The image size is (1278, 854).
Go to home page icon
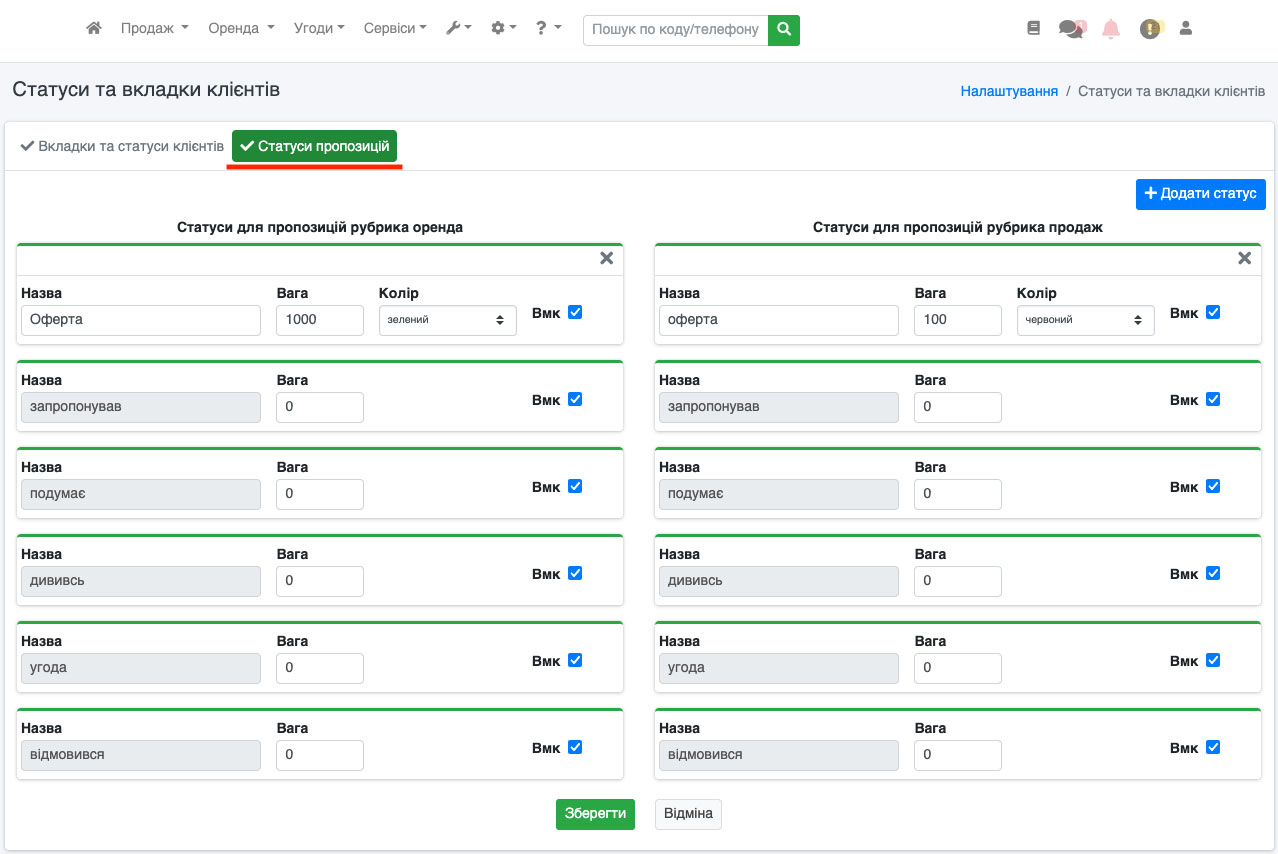click(x=94, y=29)
